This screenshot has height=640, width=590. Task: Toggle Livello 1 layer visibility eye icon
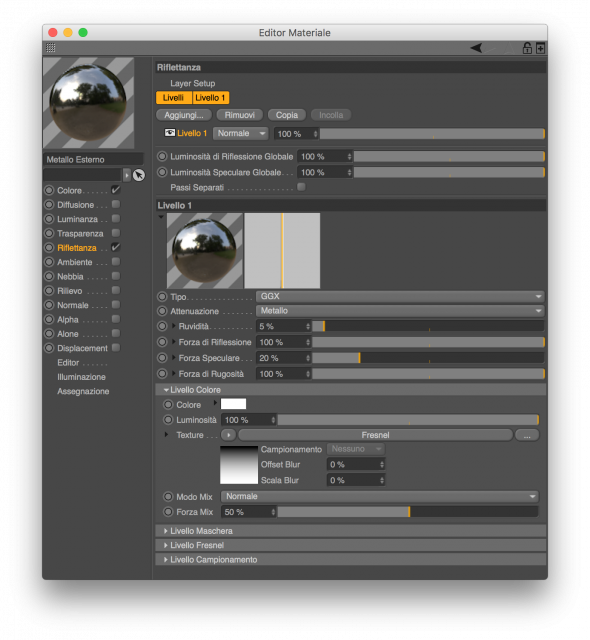click(x=169, y=133)
